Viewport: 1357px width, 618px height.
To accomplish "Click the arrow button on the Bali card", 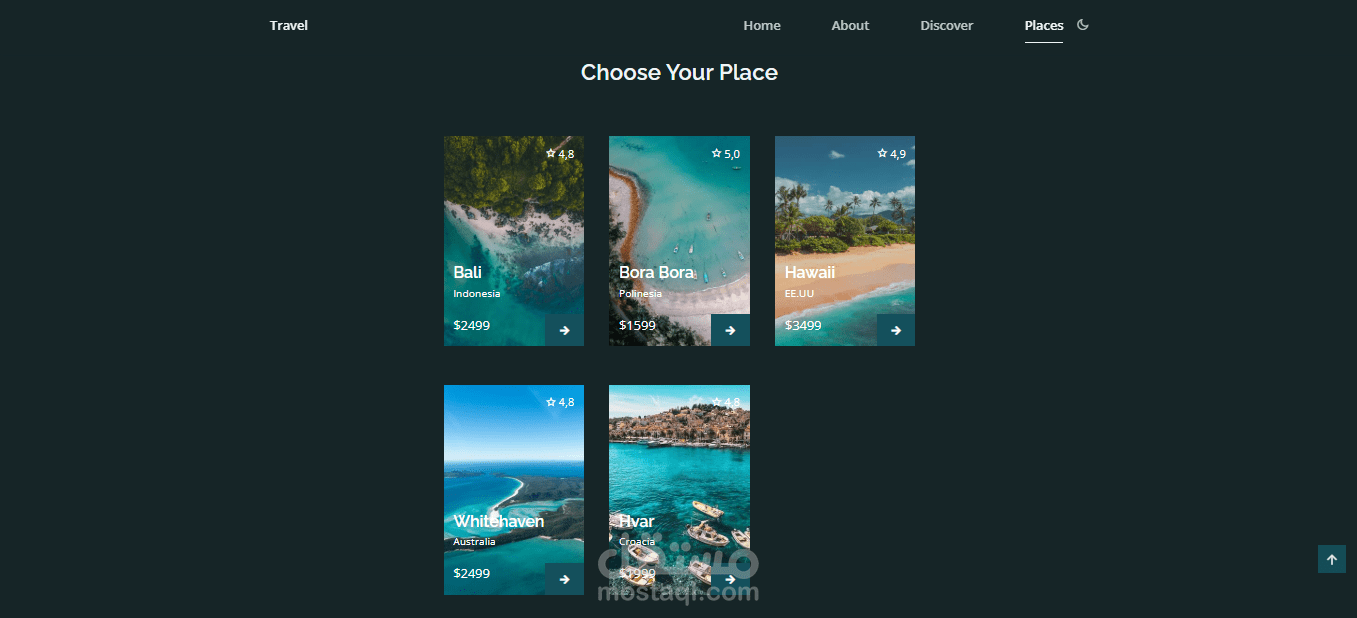I will click(564, 330).
